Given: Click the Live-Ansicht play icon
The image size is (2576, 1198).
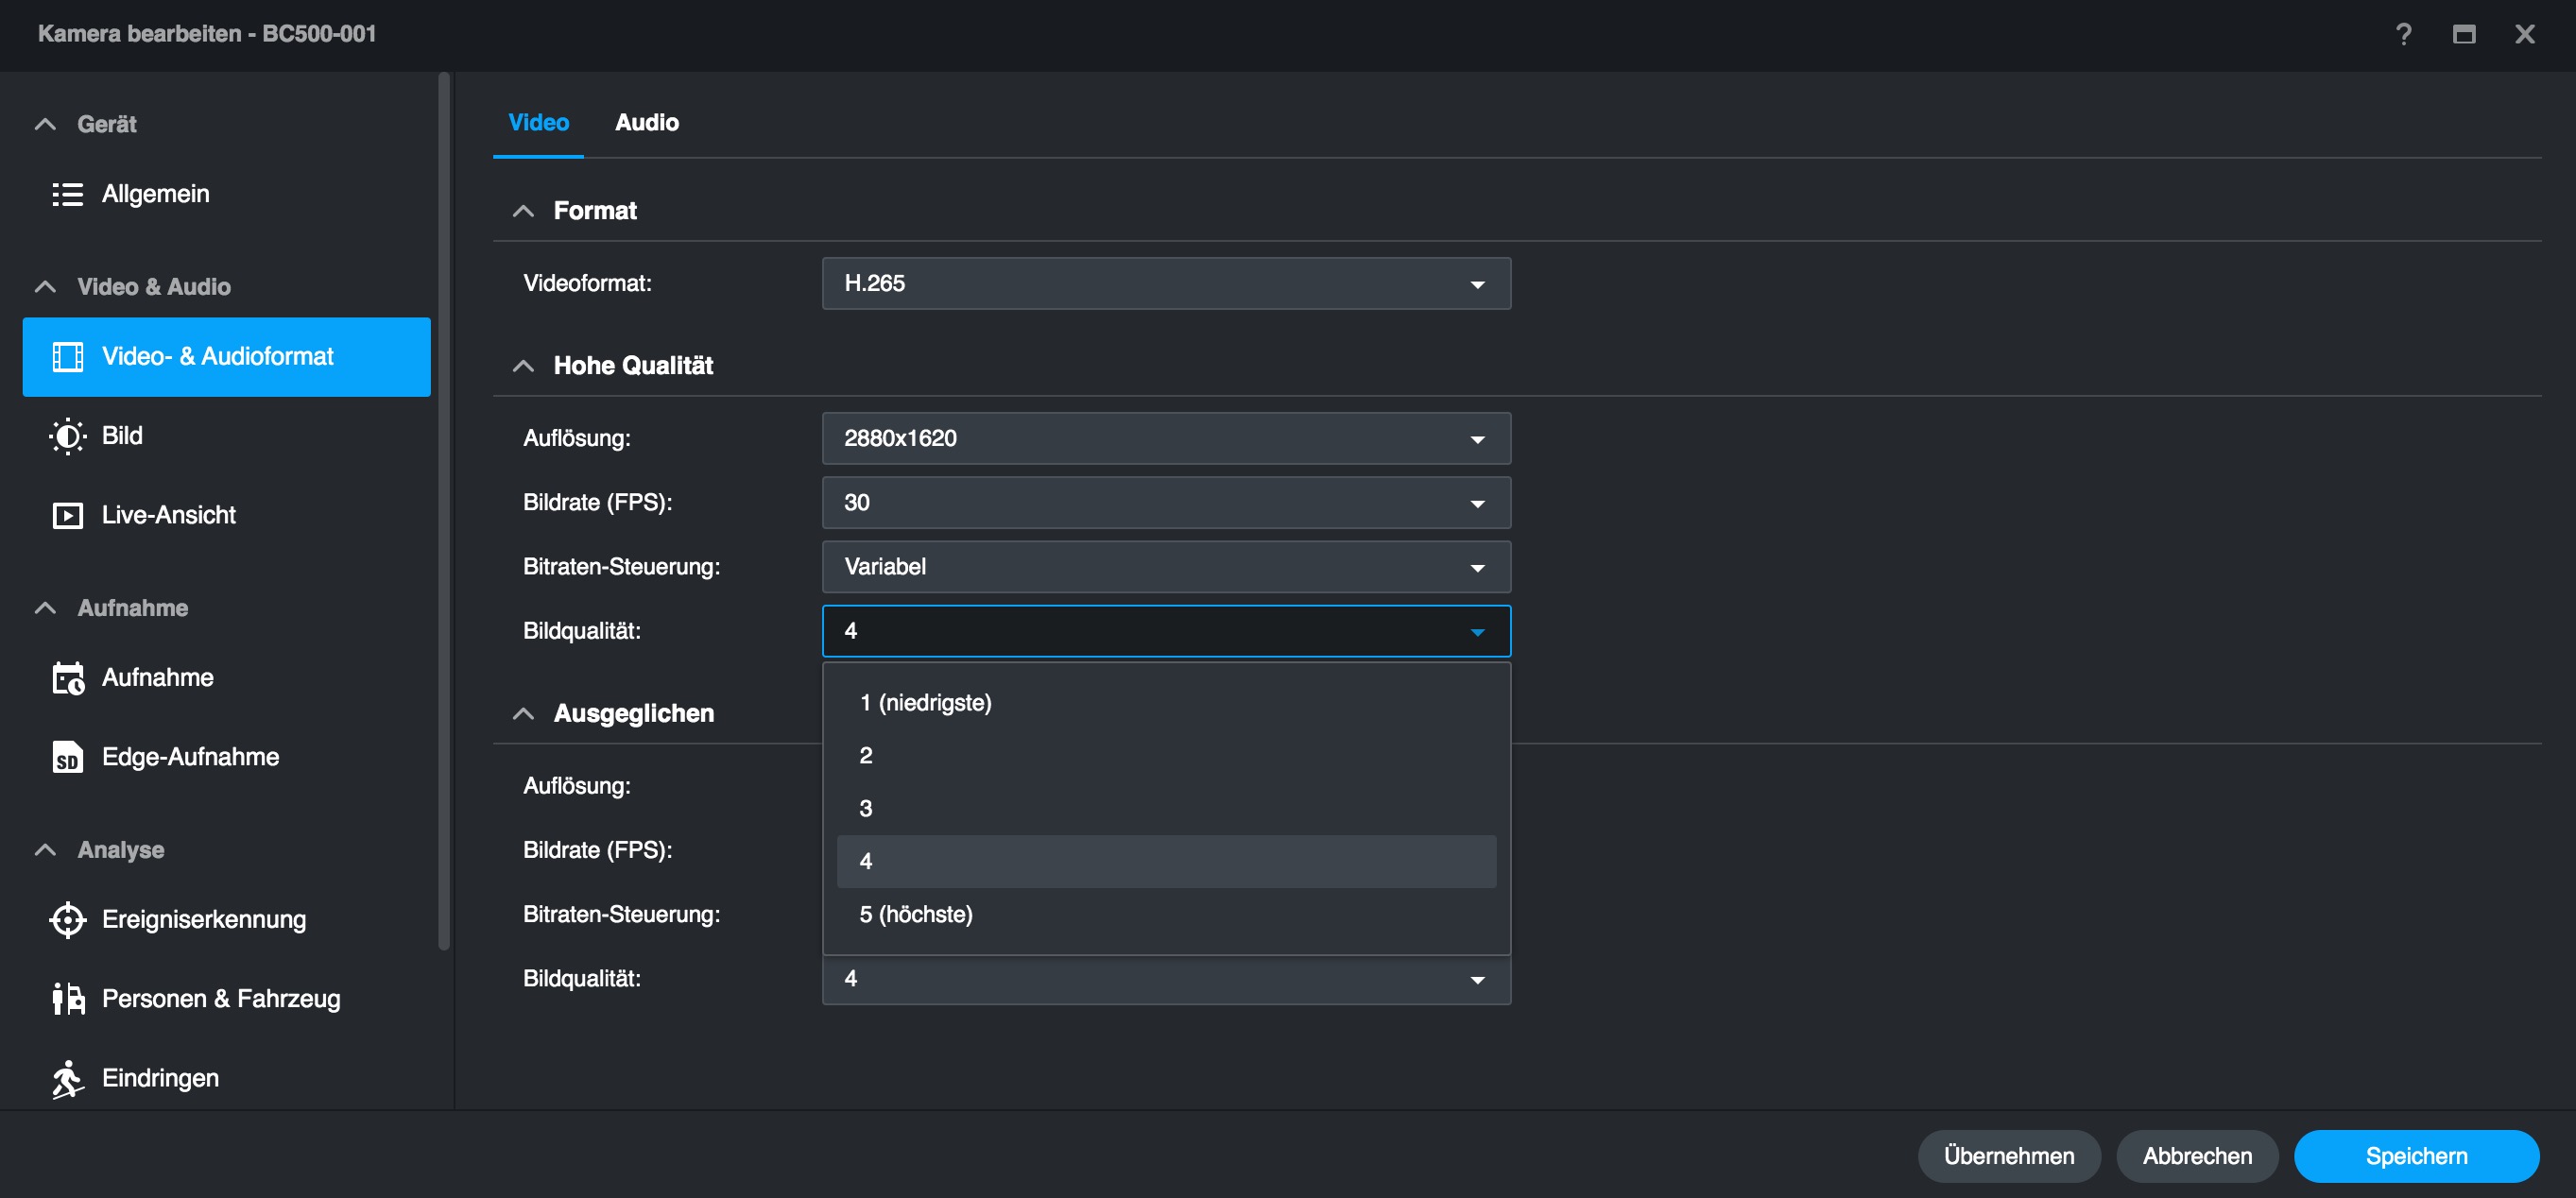Looking at the screenshot, I should point(67,516).
